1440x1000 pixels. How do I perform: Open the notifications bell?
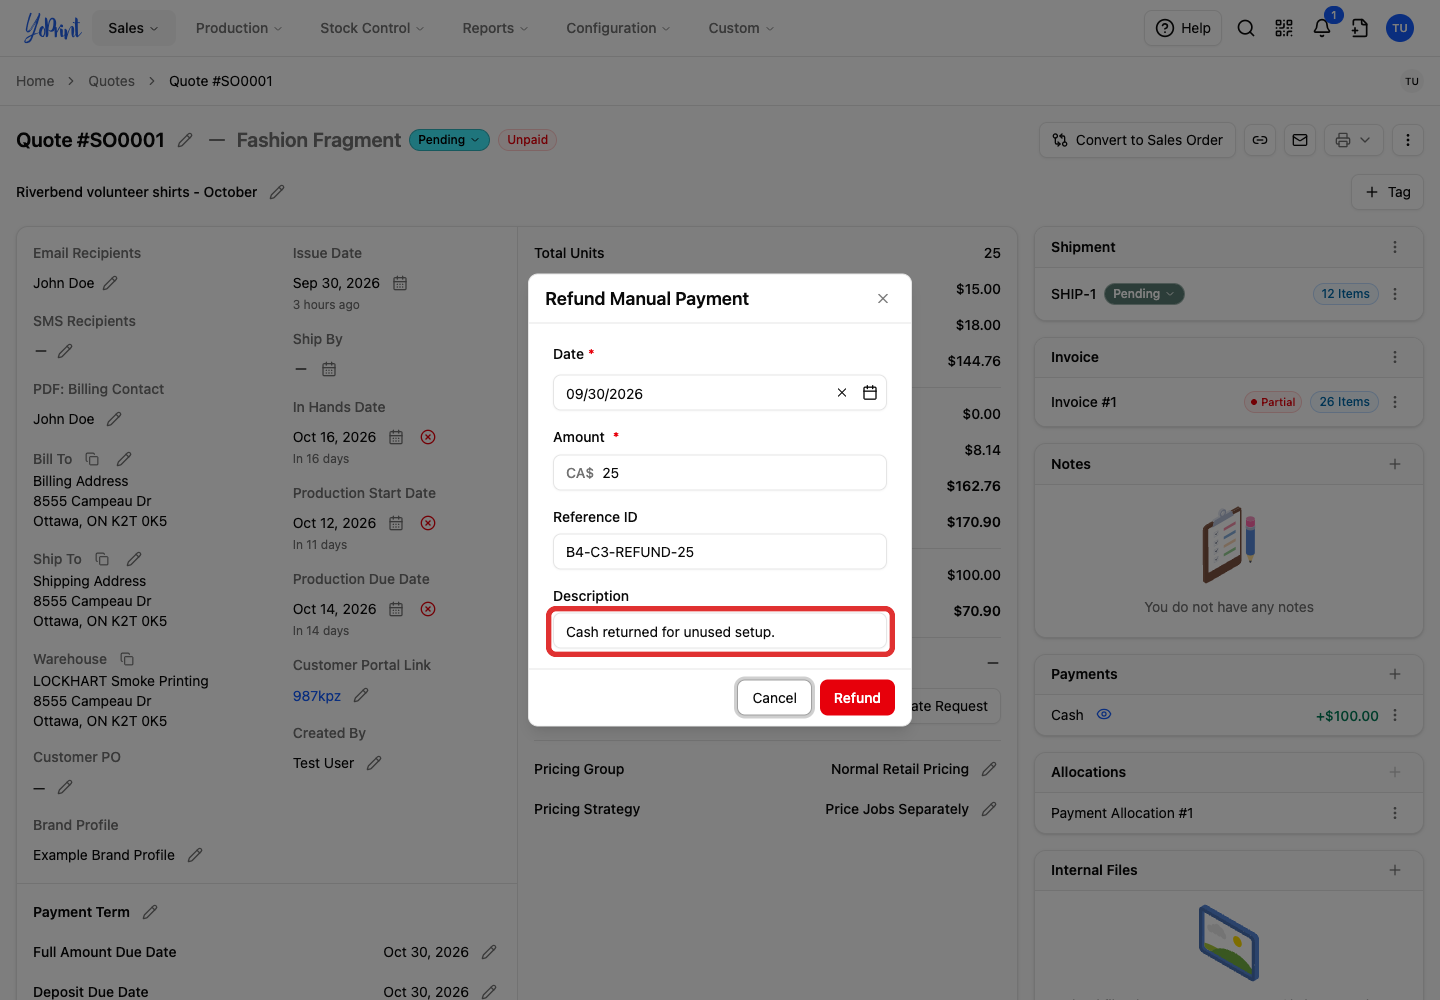1322,28
